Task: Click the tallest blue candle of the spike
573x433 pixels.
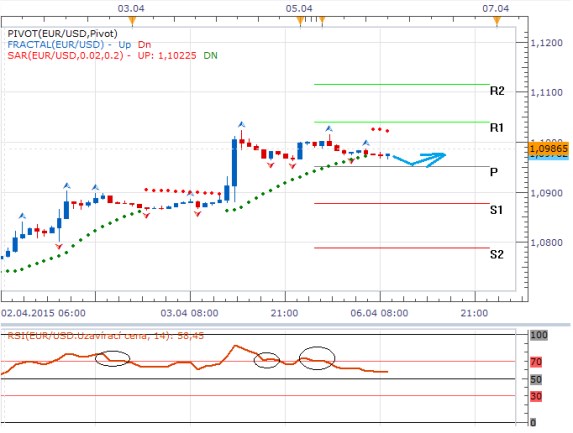Action: click(234, 163)
